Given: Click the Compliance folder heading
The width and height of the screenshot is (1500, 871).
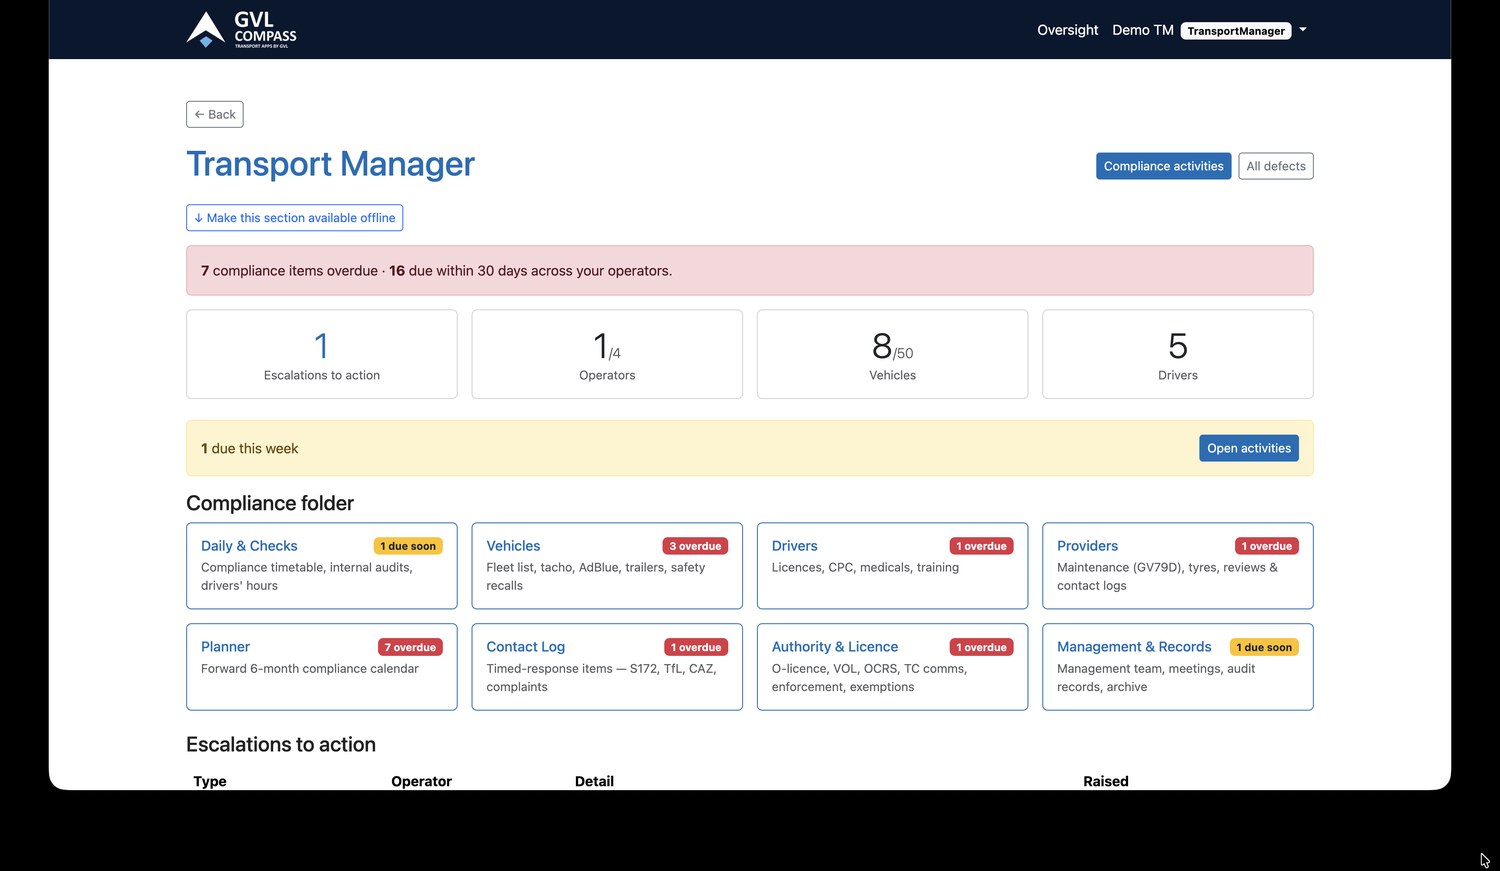Looking at the screenshot, I should [270, 503].
